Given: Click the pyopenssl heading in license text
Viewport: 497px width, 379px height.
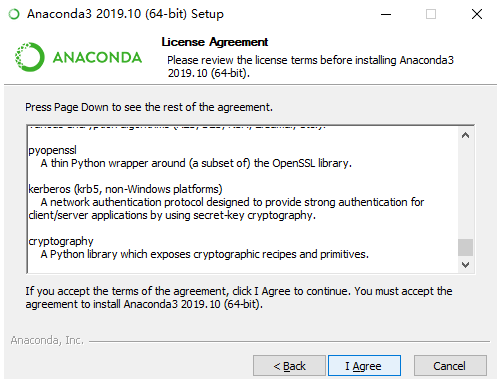Looking at the screenshot, I should point(52,150).
